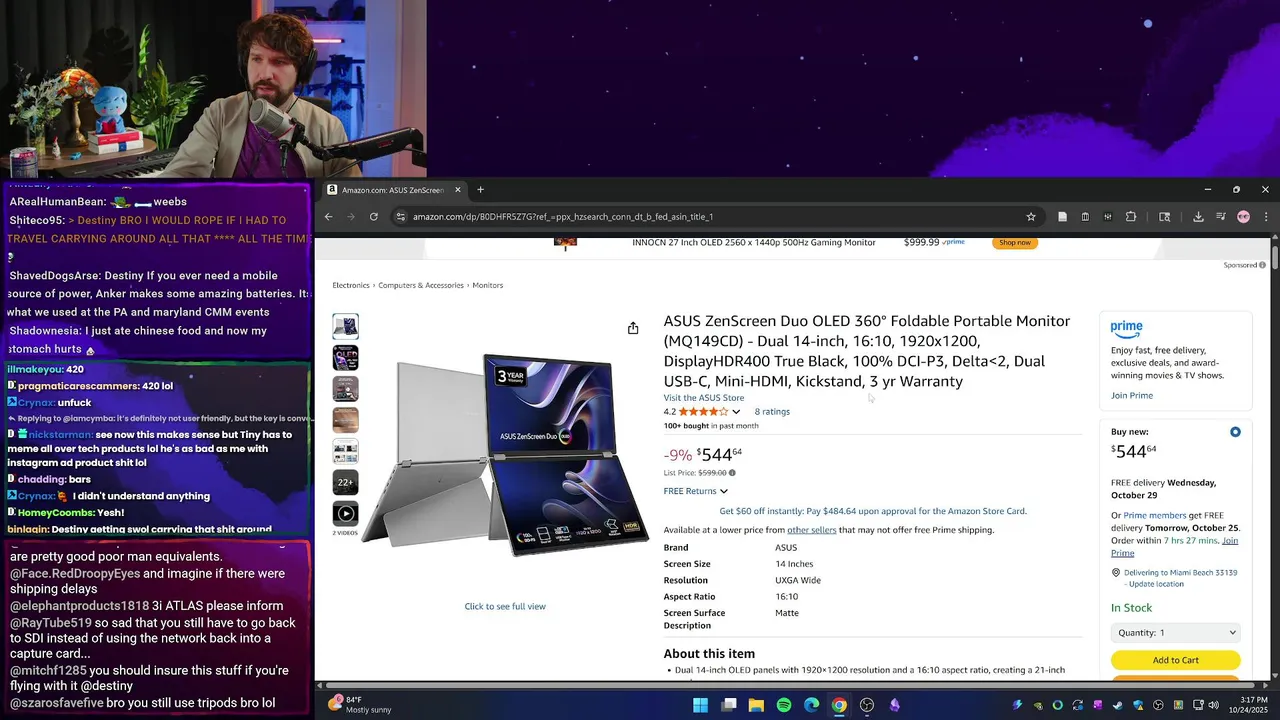Image resolution: width=1280 pixels, height=720 pixels.
Task: Click the Amazon Store Card offer link
Action: point(873,511)
